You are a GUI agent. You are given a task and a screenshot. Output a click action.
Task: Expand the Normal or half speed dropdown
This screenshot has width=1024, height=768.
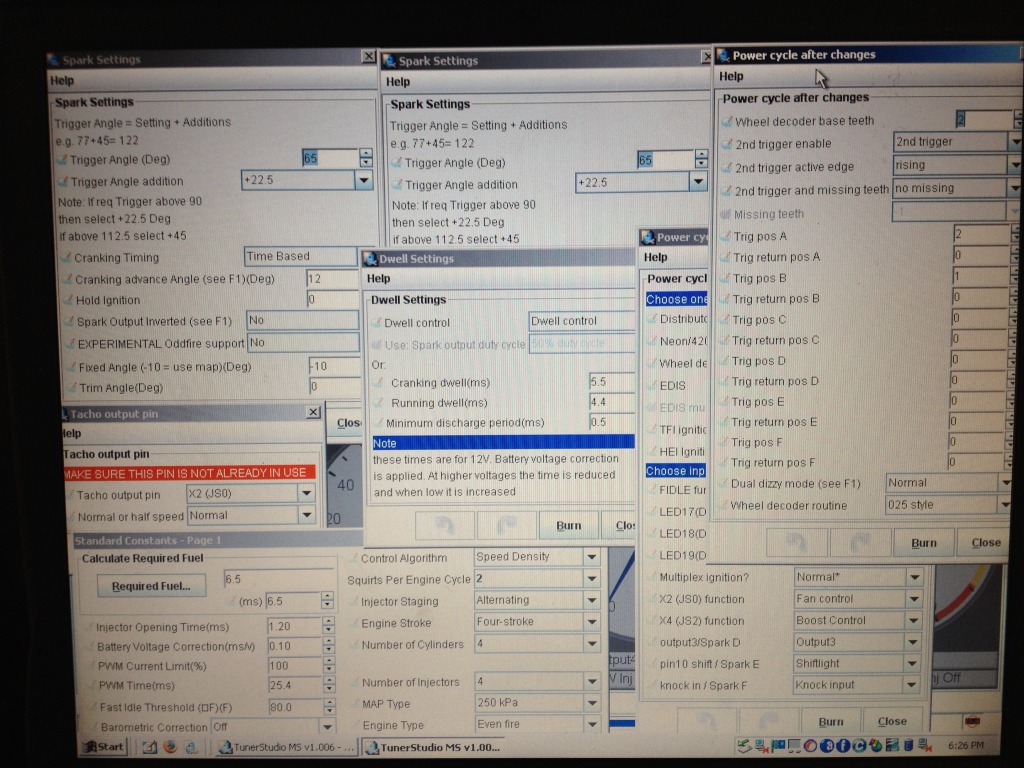click(x=306, y=515)
